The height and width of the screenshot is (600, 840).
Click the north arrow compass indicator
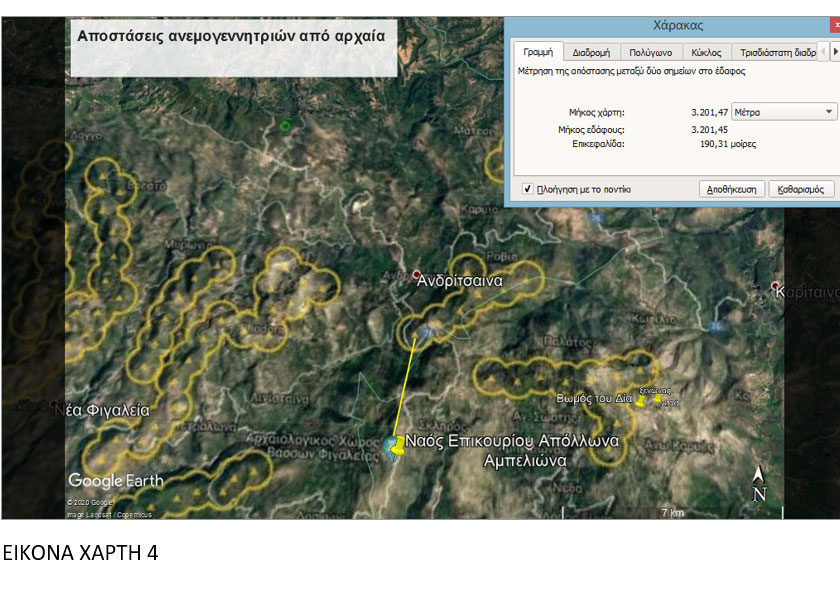click(x=760, y=486)
